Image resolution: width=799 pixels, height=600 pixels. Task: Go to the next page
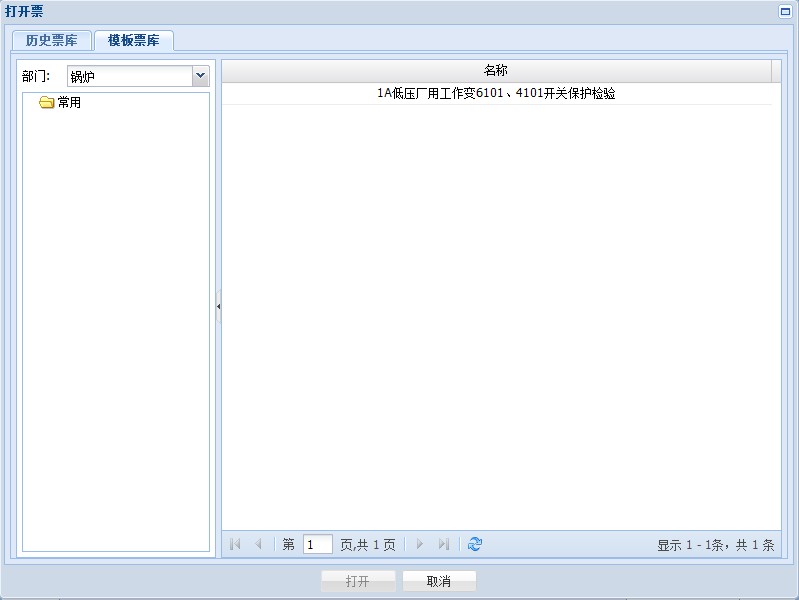tap(420, 544)
